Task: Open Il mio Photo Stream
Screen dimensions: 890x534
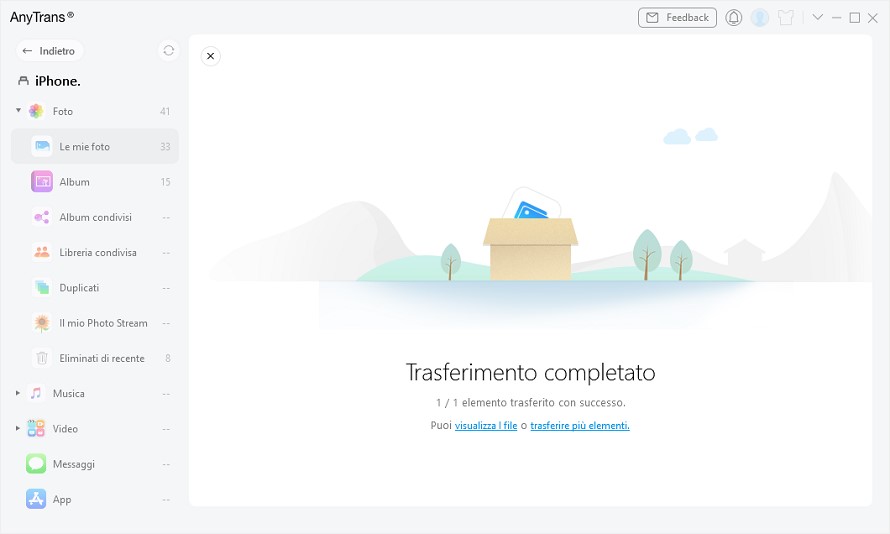Action: [102, 323]
